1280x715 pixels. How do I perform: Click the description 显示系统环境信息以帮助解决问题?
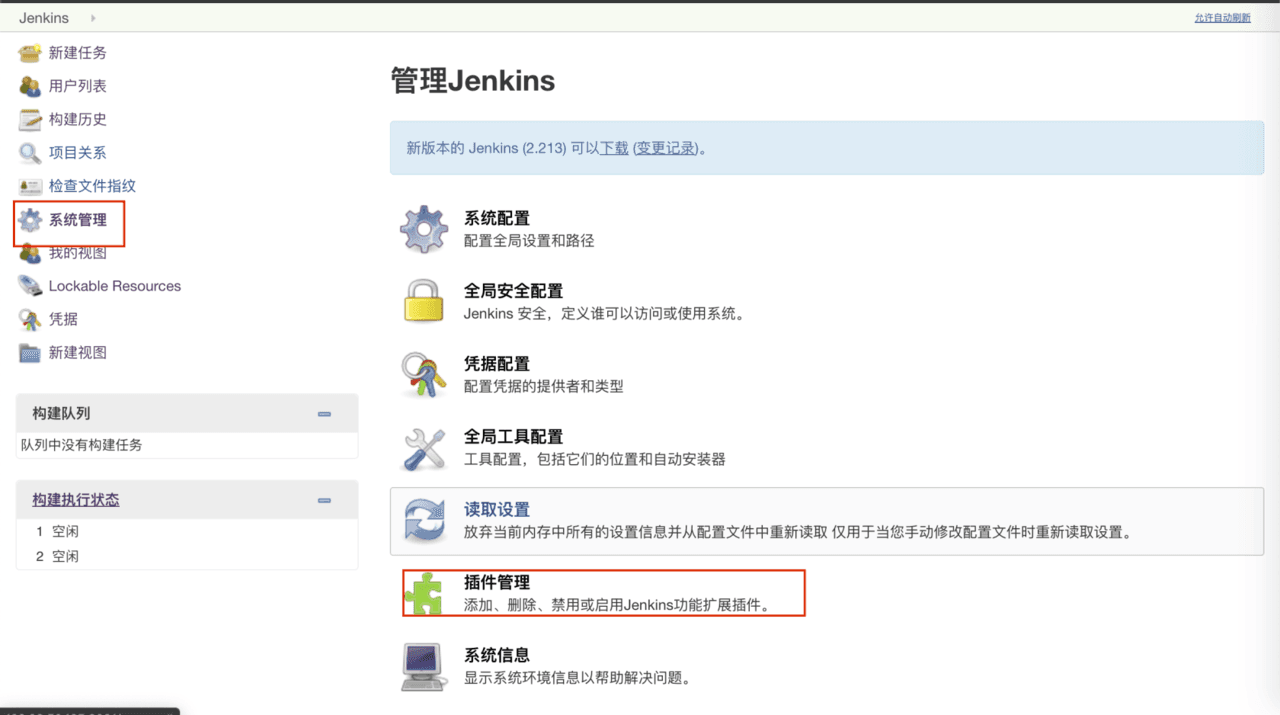[x=578, y=679]
